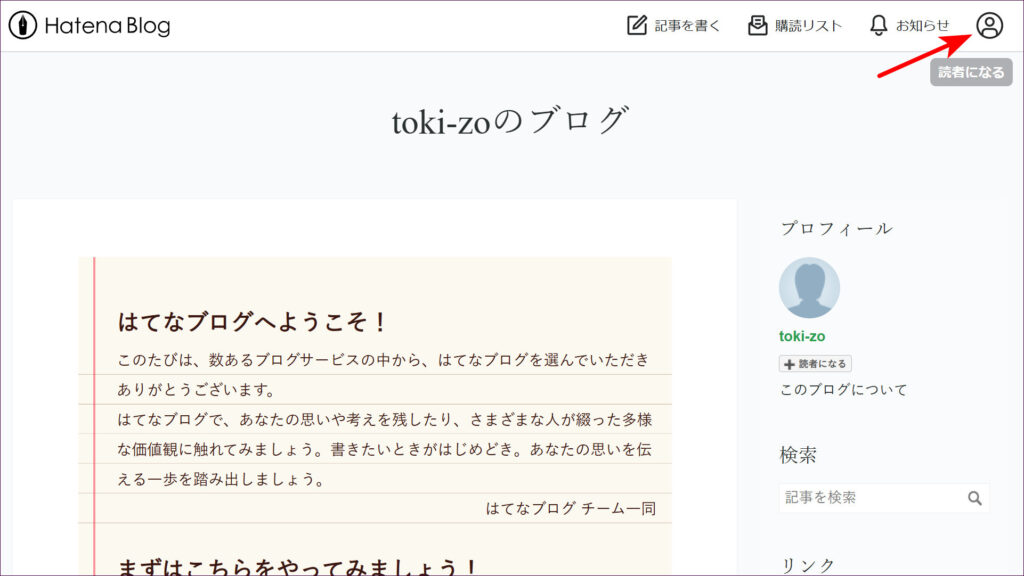The width and height of the screenshot is (1024, 576).
Task: Open notifications via the bell icon
Action: click(879, 26)
